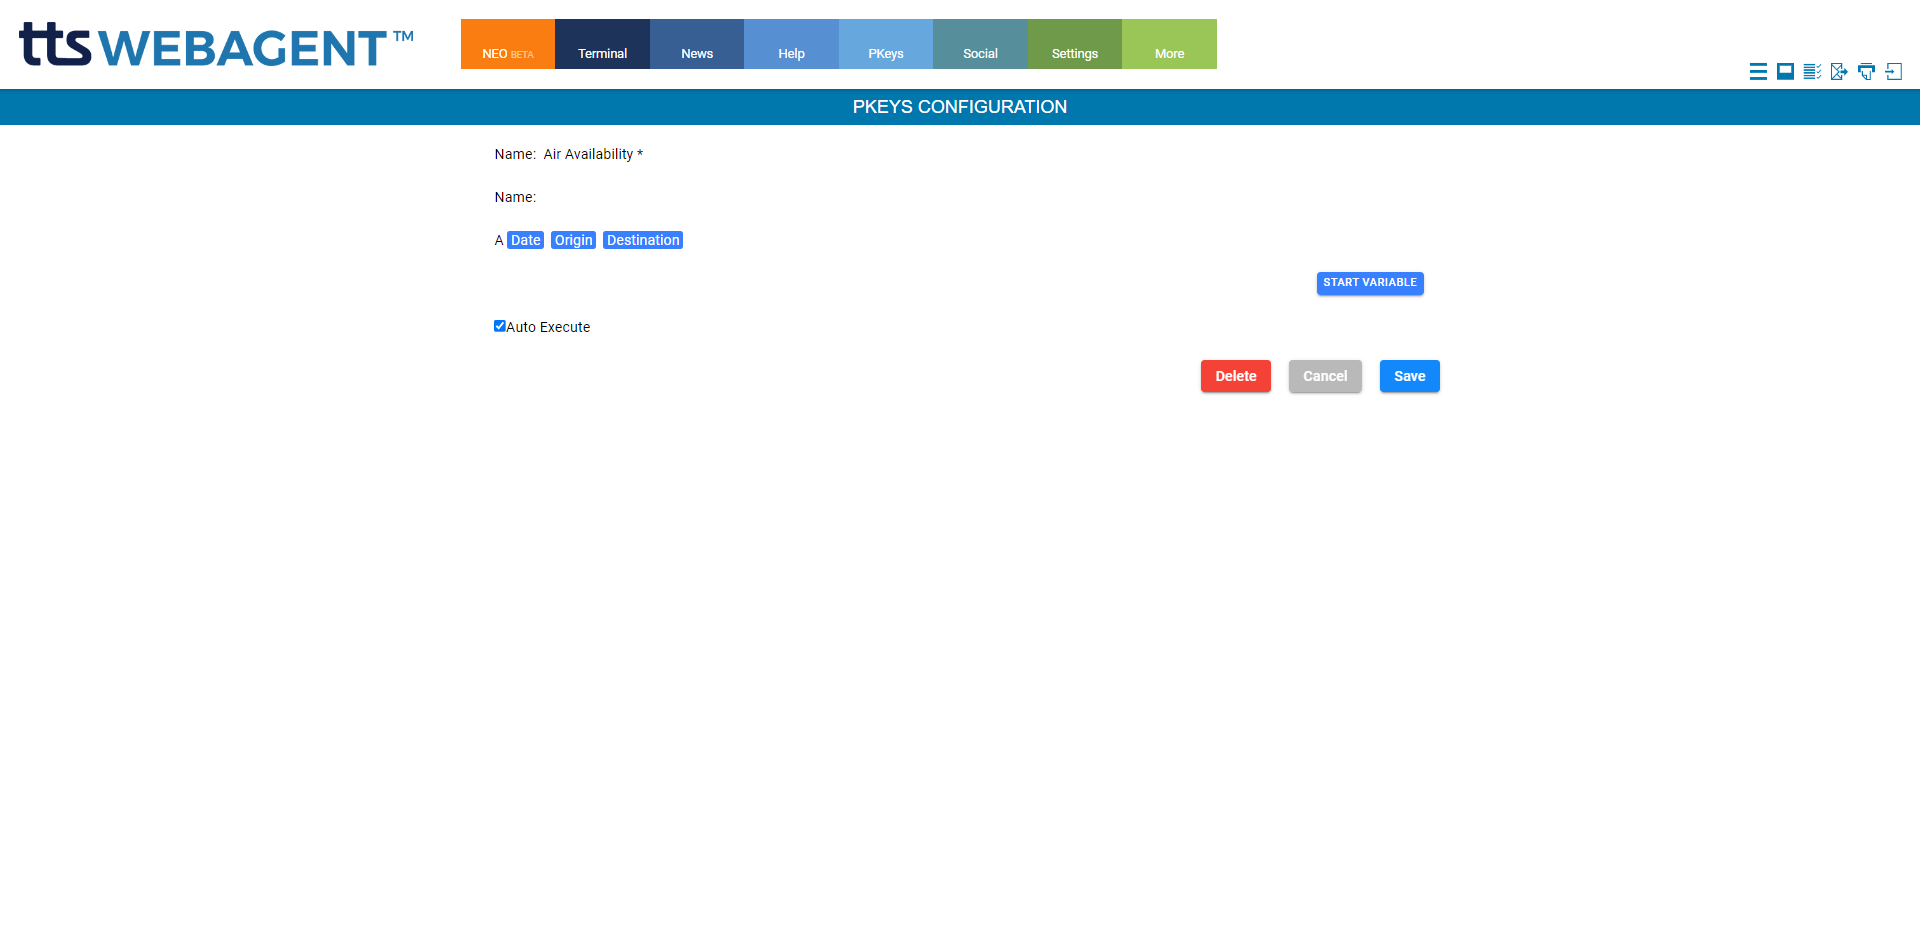This screenshot has height=934, width=1920.
Task: Open the checklist lines icon
Action: tap(1812, 71)
